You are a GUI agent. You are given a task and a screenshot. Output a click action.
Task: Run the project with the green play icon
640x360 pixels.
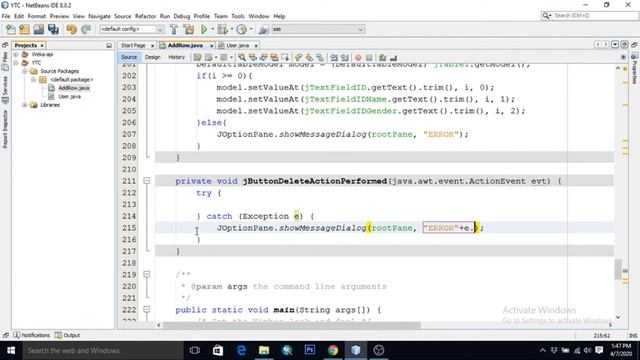[204, 29]
